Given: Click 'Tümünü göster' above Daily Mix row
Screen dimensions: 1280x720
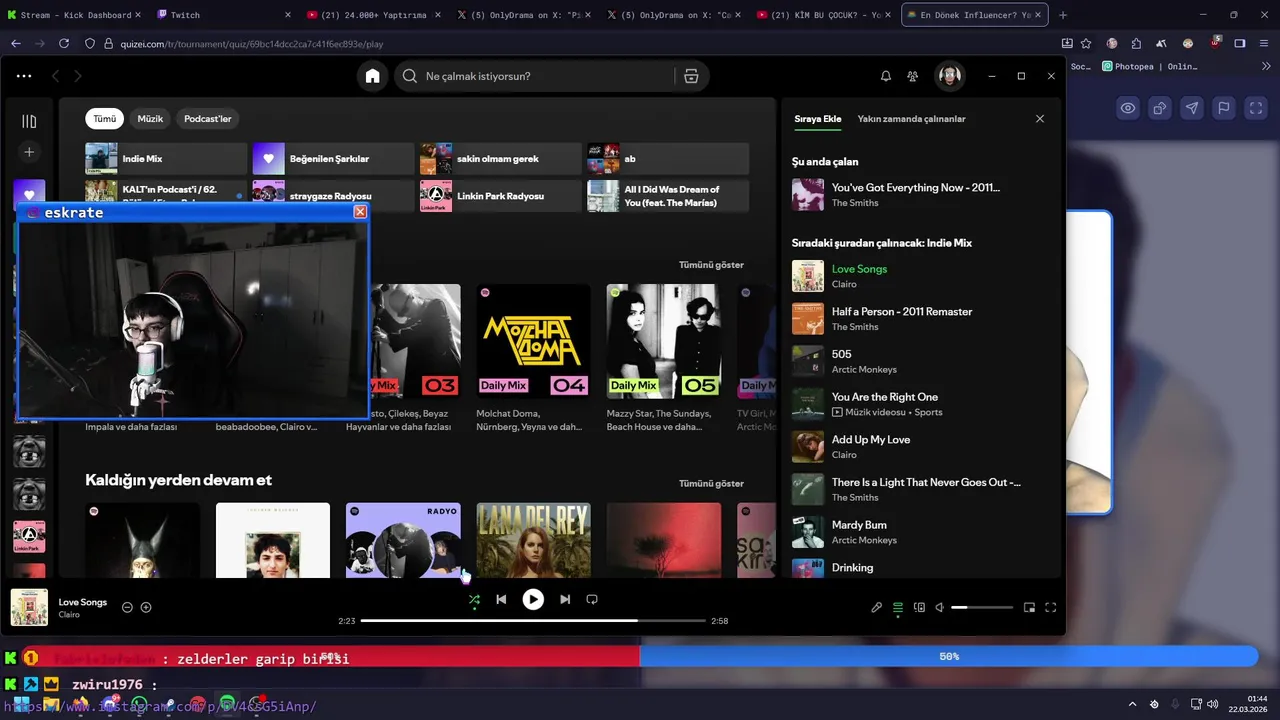Looking at the screenshot, I should (x=711, y=265).
